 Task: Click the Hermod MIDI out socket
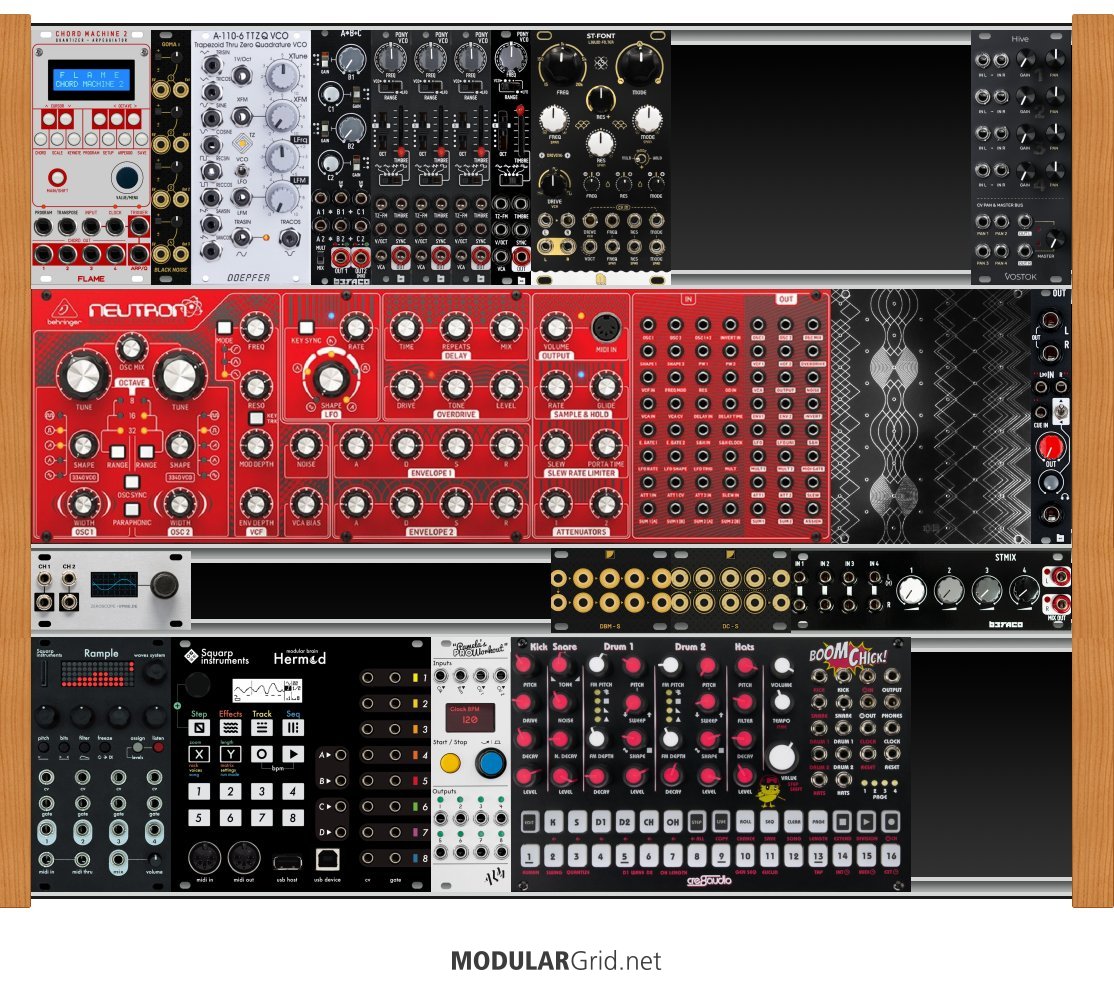click(244, 858)
